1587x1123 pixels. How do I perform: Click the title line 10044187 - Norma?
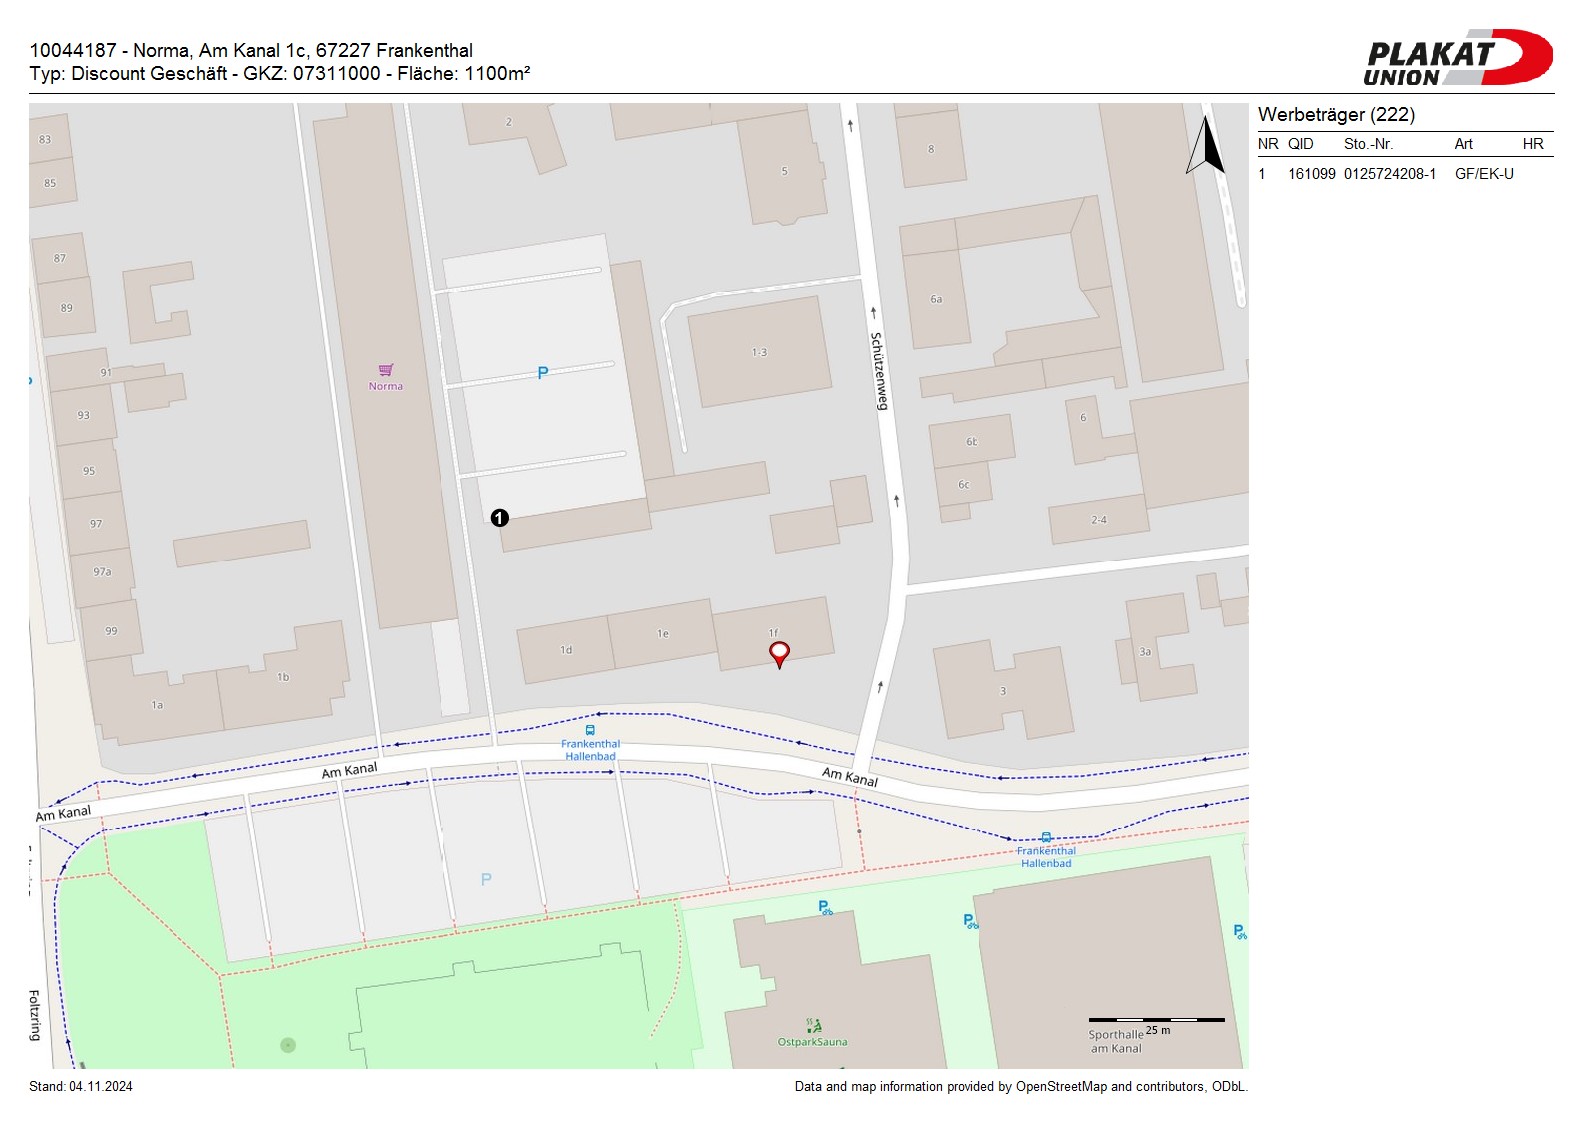point(251,50)
